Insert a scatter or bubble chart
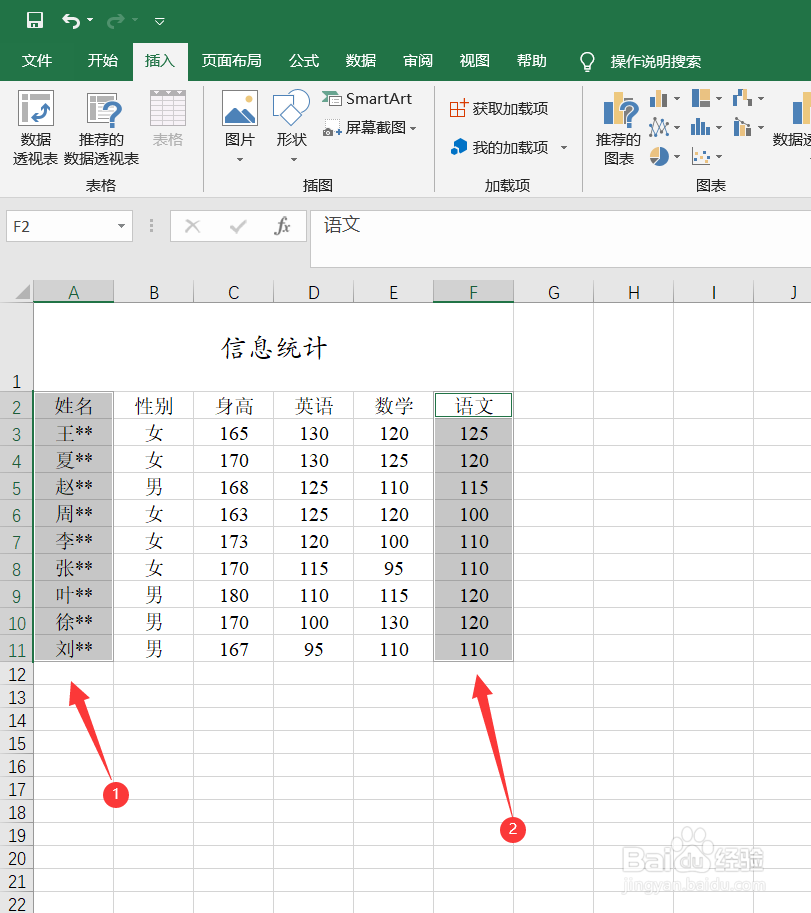The image size is (811, 913). pyautogui.click(x=701, y=156)
